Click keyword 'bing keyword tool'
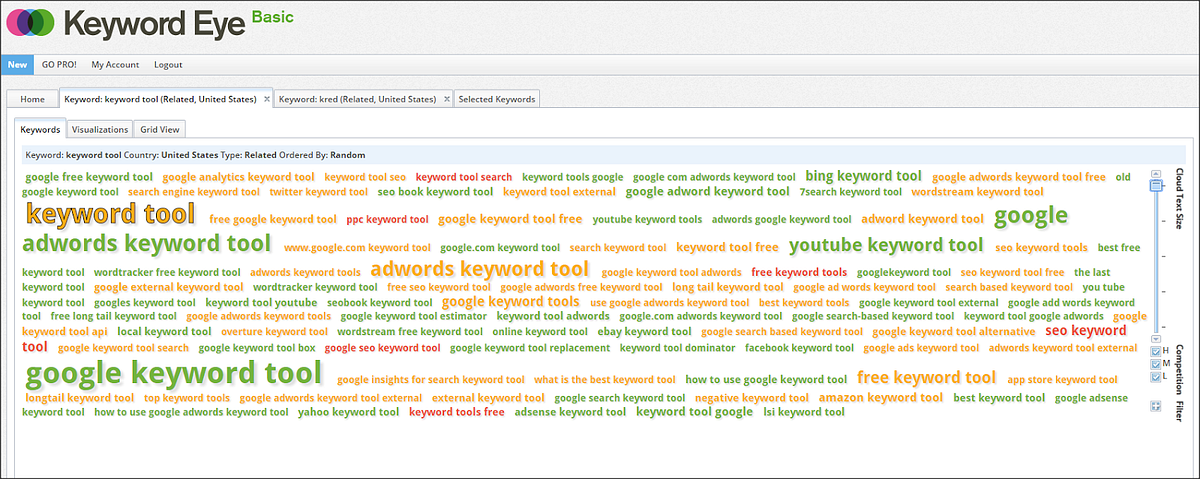The width and height of the screenshot is (1200, 479). [x=863, y=176]
